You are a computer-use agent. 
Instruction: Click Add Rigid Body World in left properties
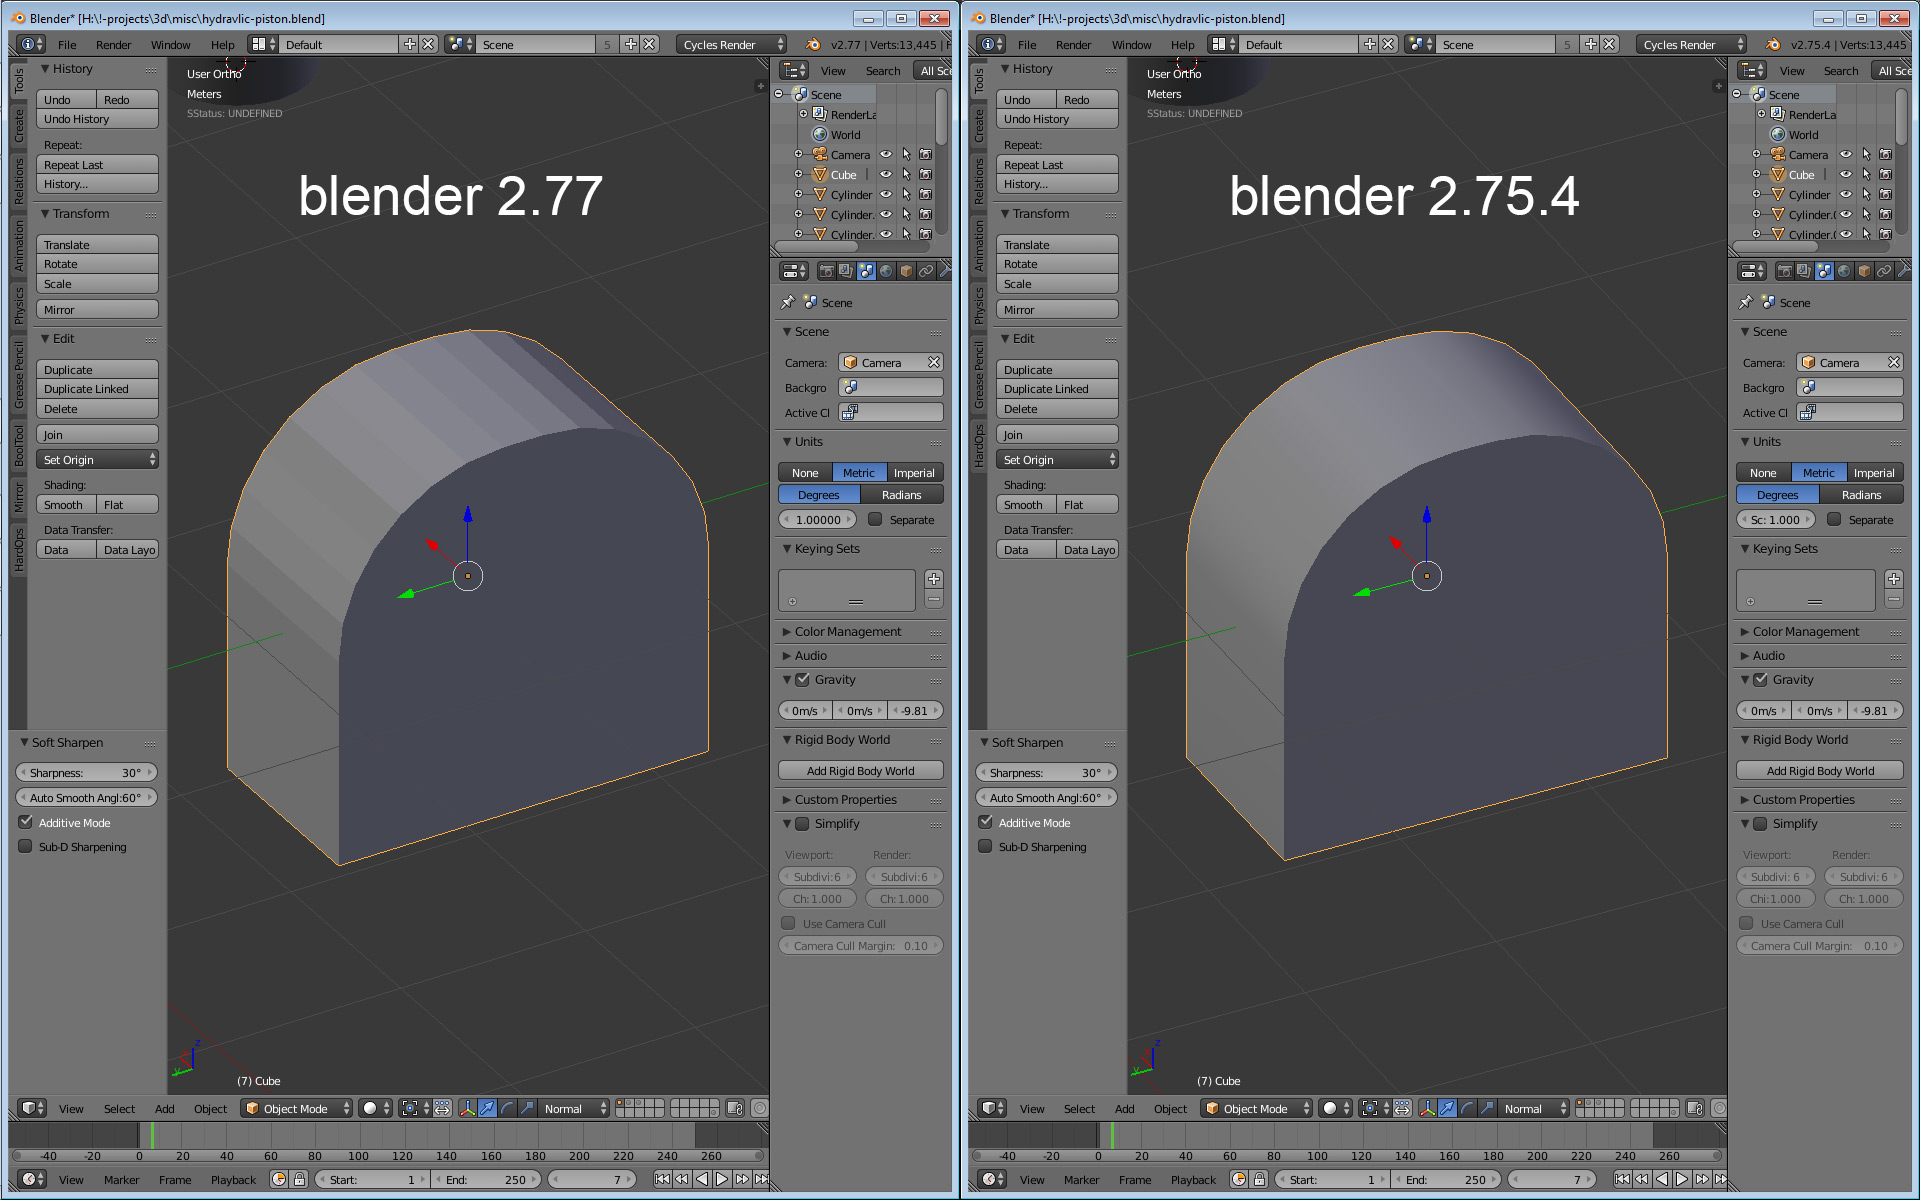point(860,771)
